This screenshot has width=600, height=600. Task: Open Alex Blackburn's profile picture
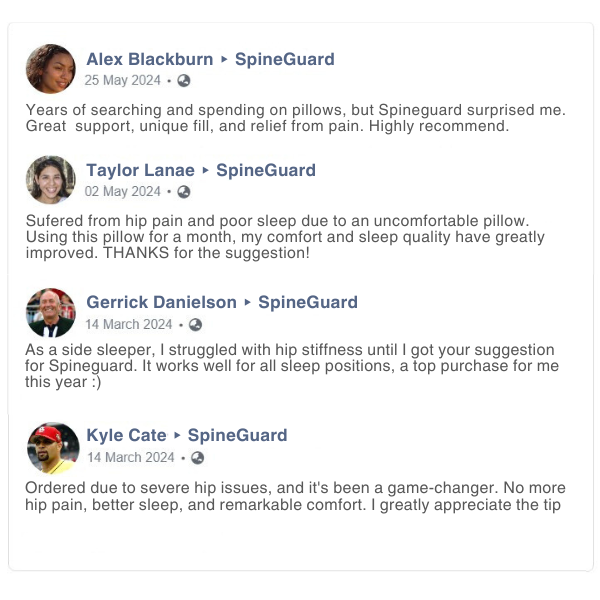[51, 69]
